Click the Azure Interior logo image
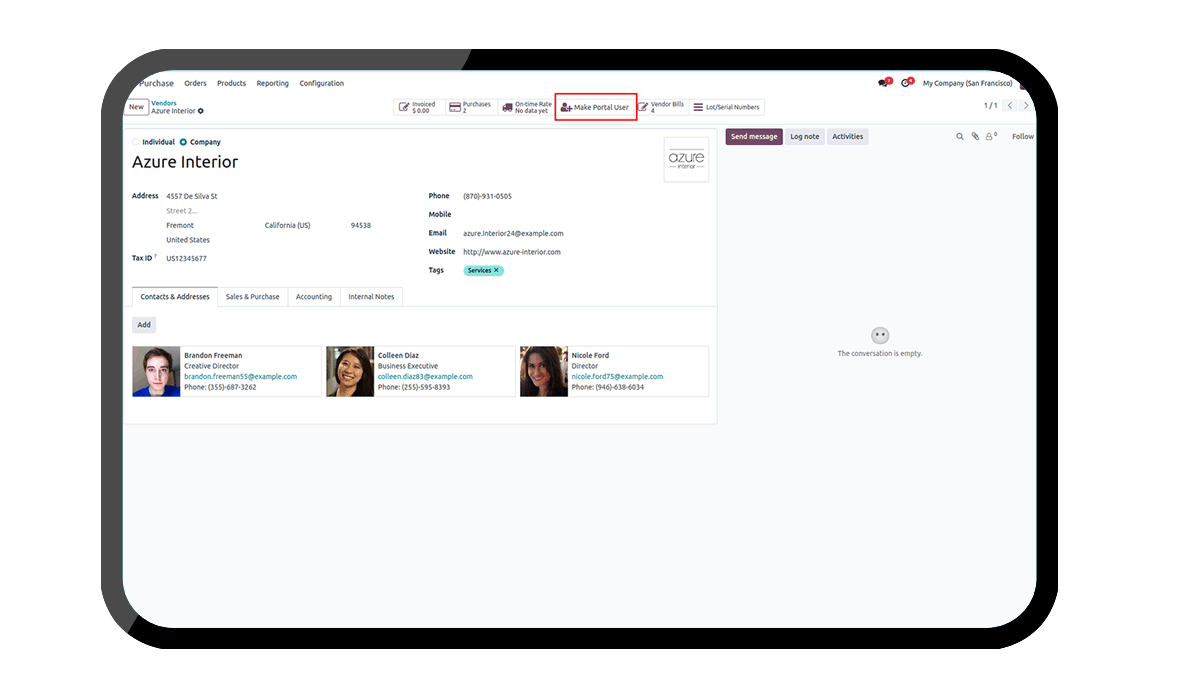This screenshot has width=1200, height=697. [686, 160]
